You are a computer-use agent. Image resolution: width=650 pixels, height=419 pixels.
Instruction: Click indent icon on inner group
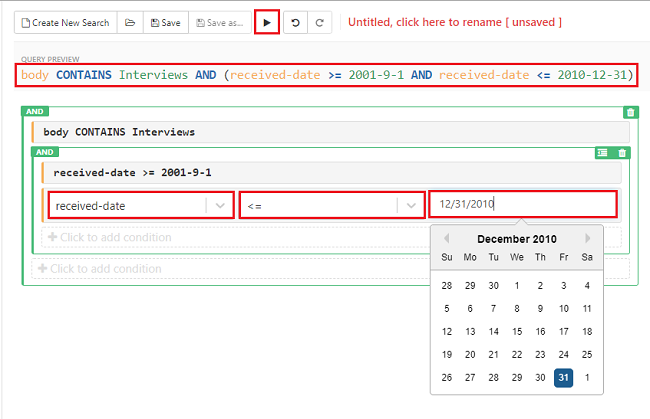tap(603, 153)
